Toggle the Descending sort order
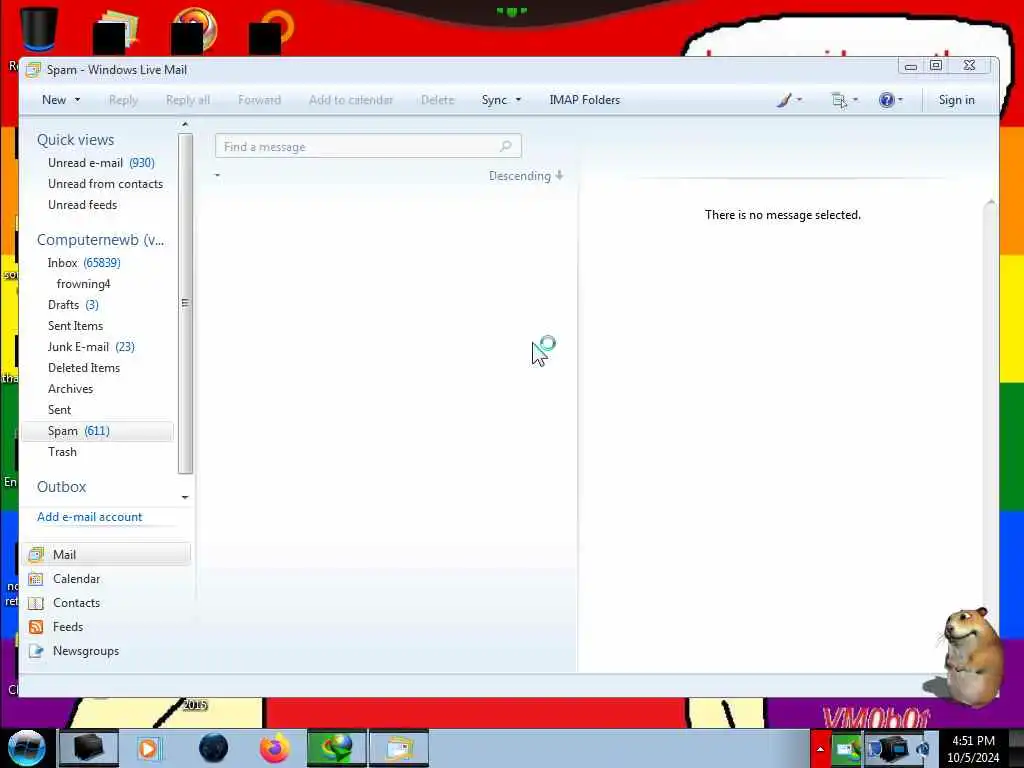This screenshot has height=768, width=1024. pyautogui.click(x=526, y=176)
